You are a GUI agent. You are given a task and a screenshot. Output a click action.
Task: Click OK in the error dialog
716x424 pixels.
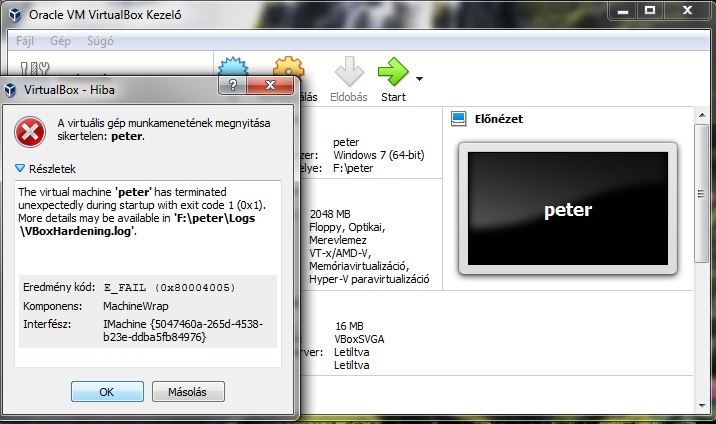coord(107,392)
